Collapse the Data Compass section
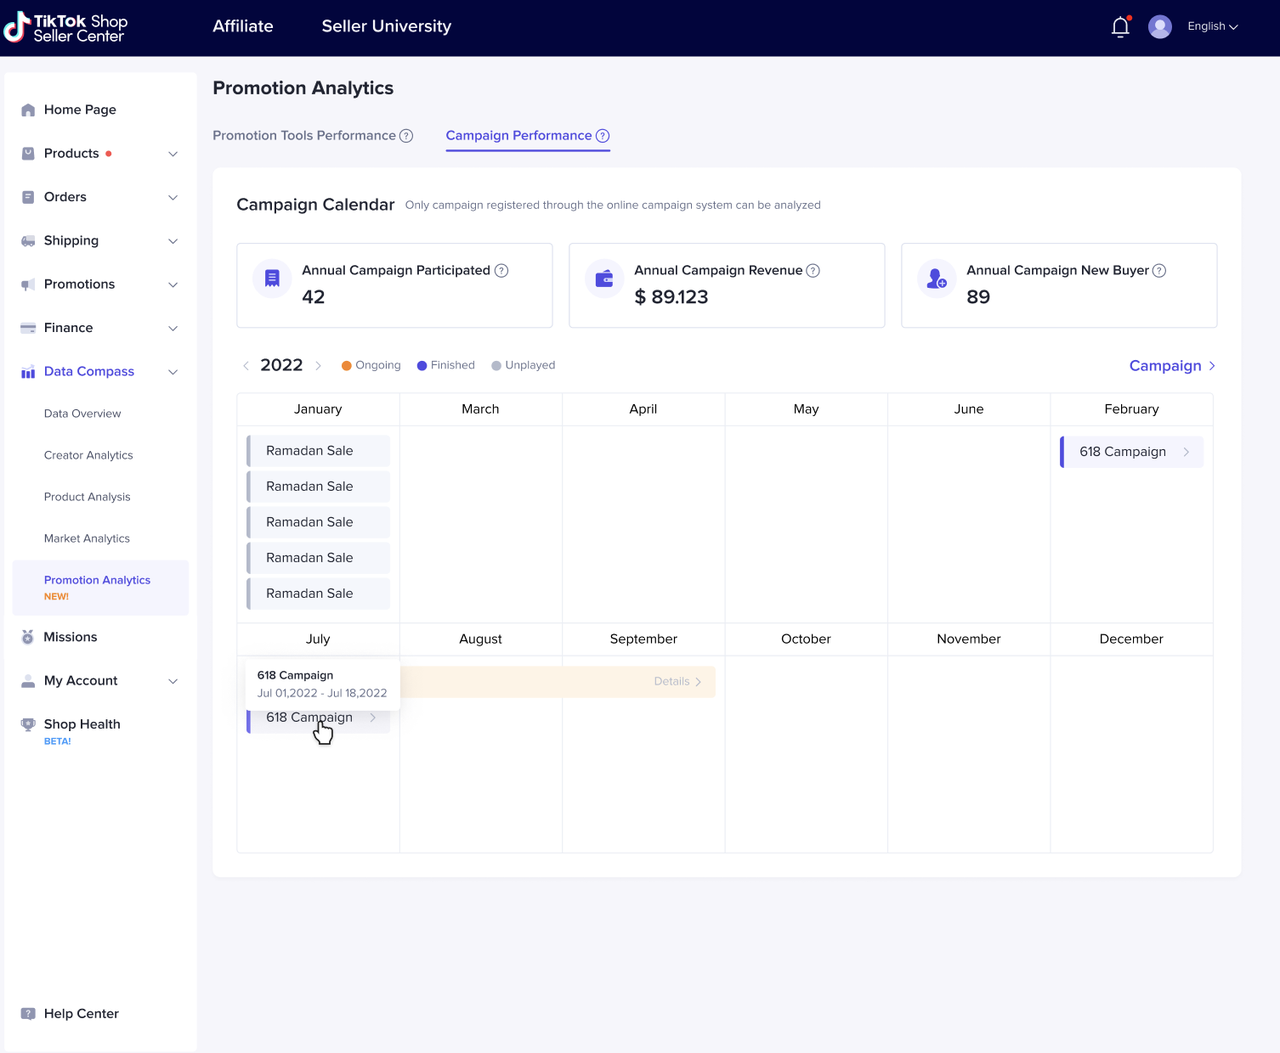The height and width of the screenshot is (1053, 1280). (172, 372)
